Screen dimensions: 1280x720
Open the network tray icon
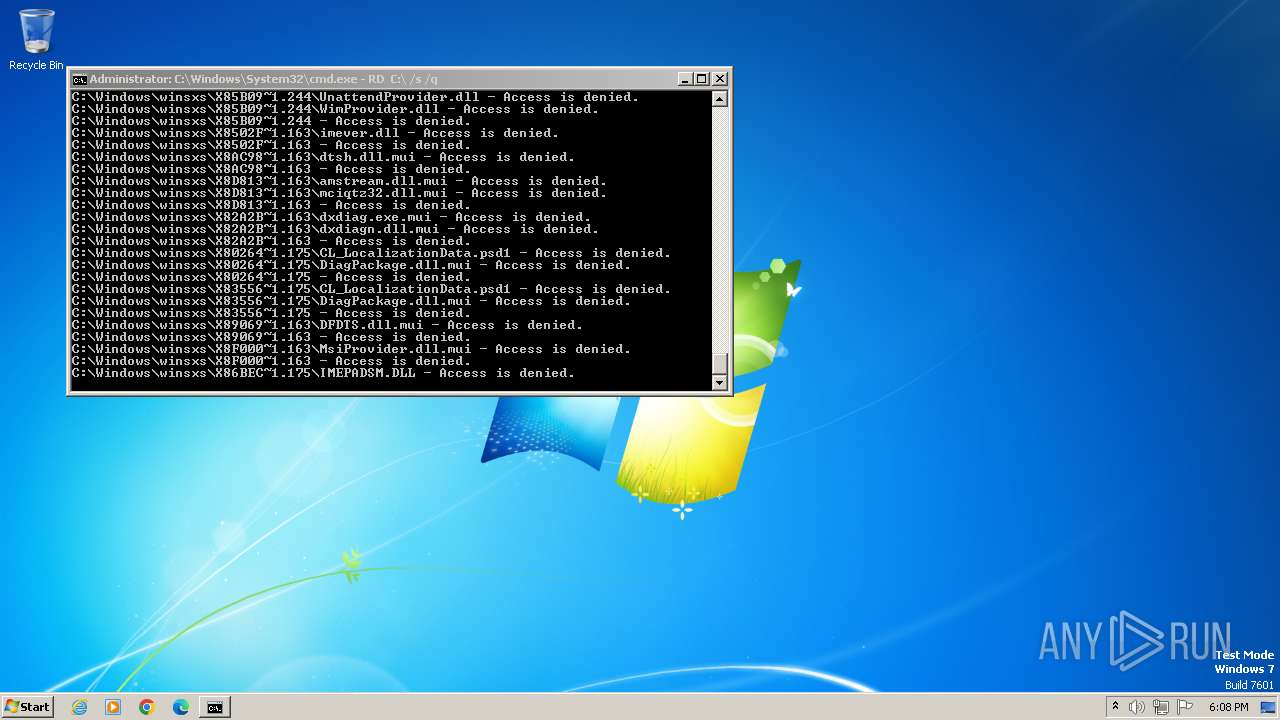(x=1160, y=707)
